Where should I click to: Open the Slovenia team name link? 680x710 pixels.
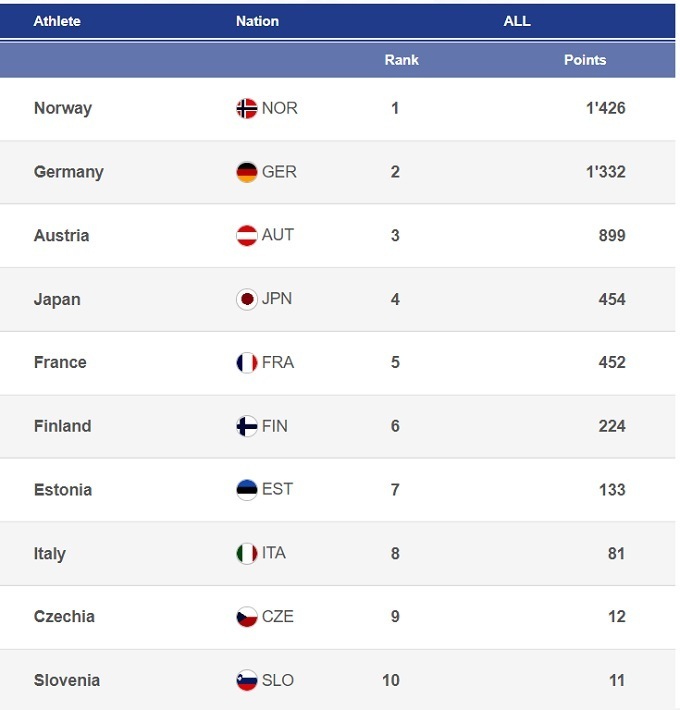pyautogui.click(x=67, y=680)
